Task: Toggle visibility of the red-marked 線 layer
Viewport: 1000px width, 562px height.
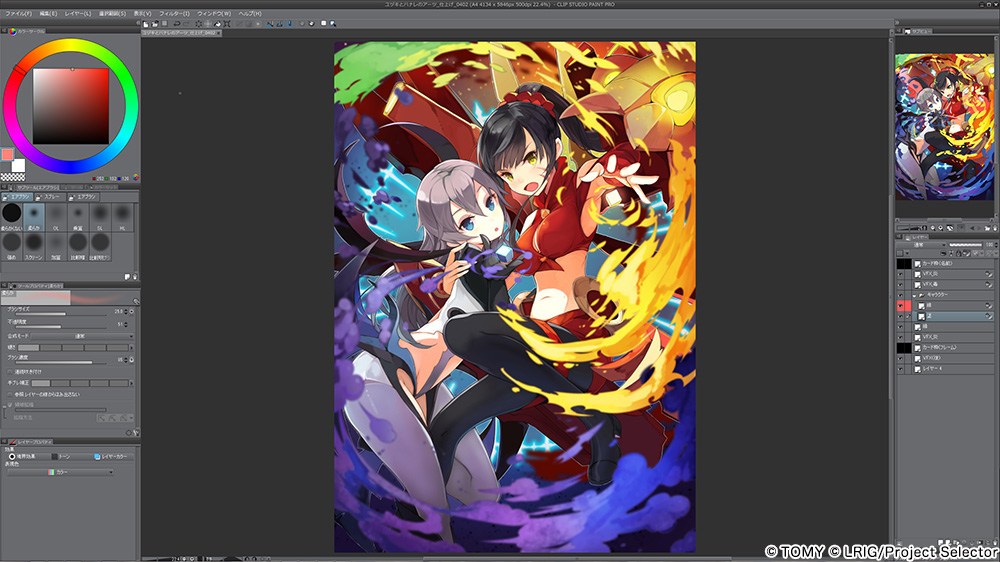Action: [x=900, y=306]
